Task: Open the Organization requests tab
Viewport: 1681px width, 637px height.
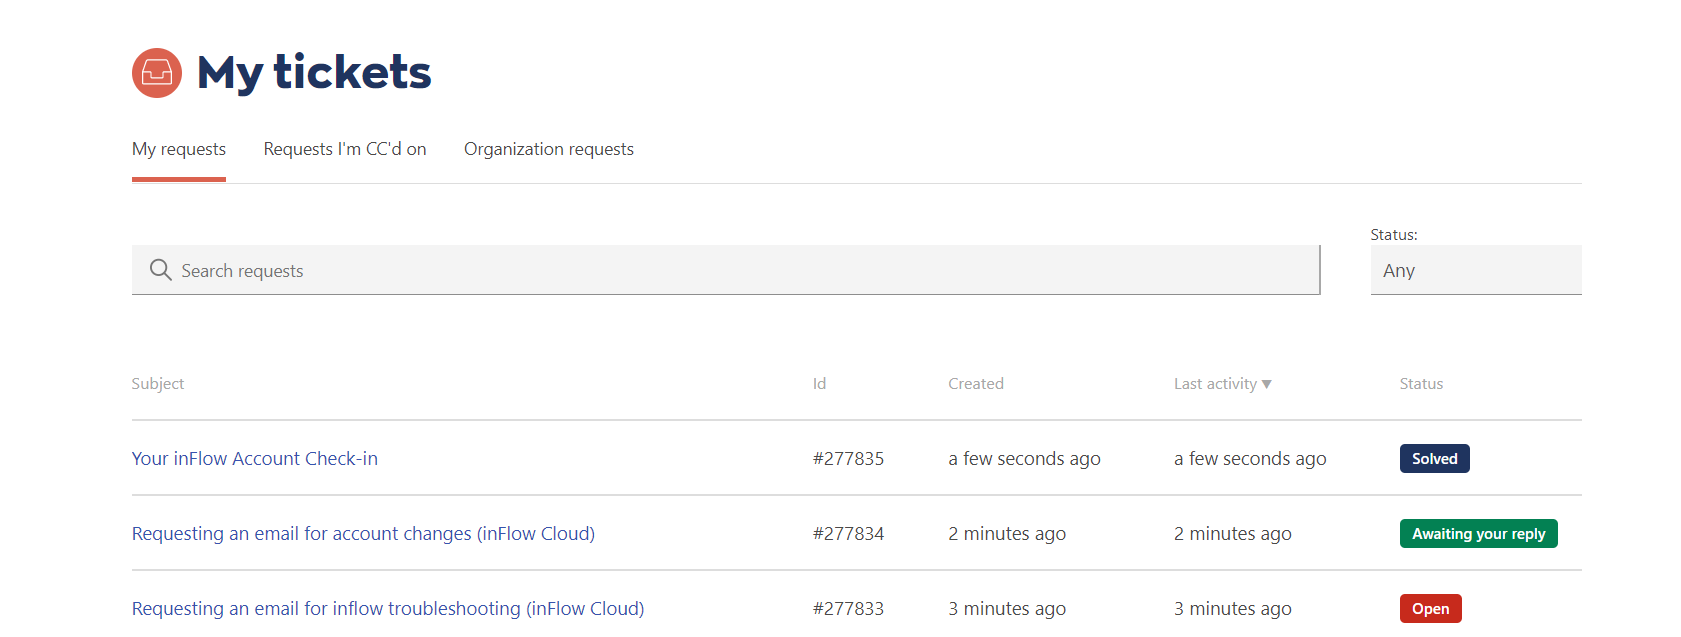Action: (549, 149)
